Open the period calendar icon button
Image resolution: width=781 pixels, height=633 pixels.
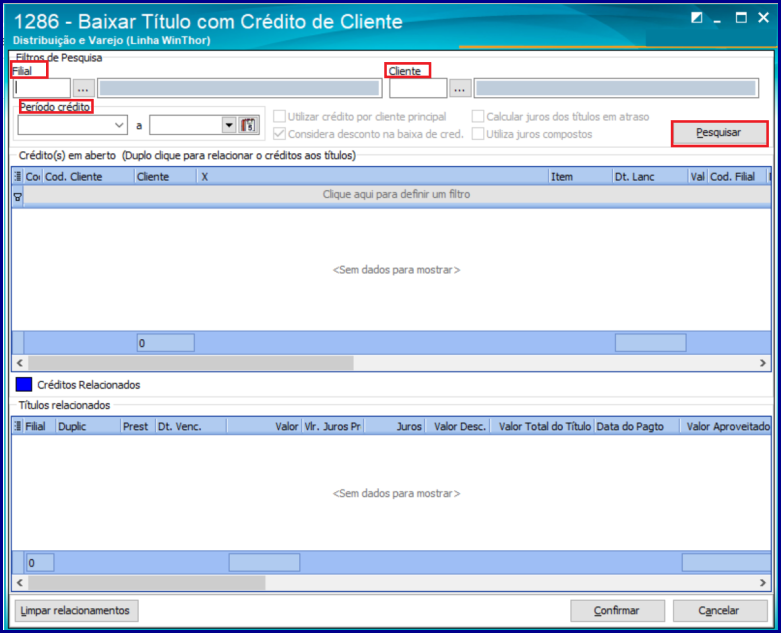pyautogui.click(x=249, y=125)
